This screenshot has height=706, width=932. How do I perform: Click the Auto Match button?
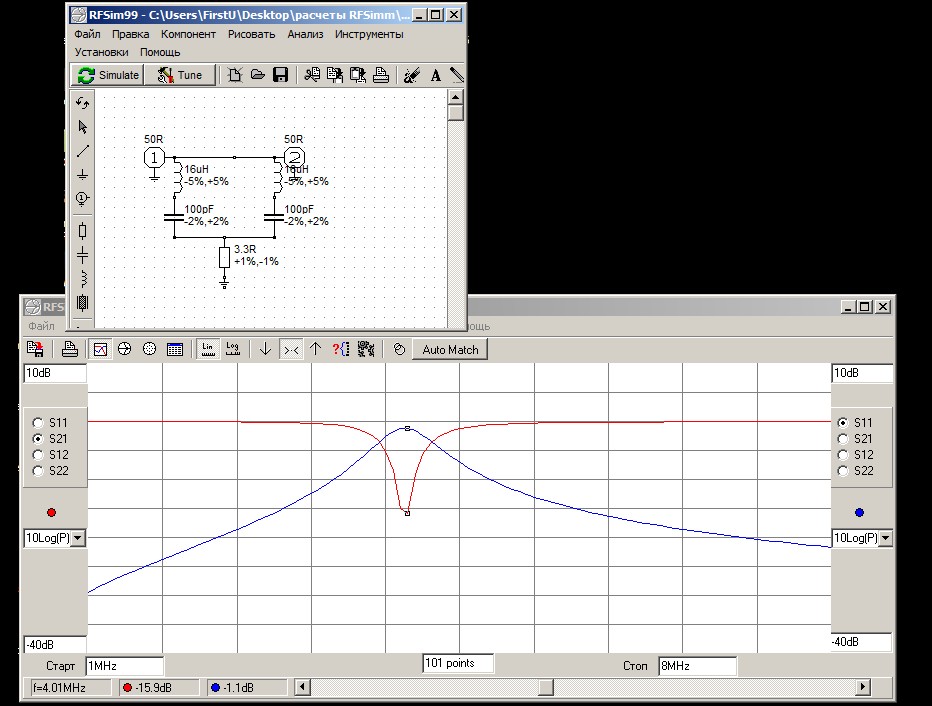450,350
